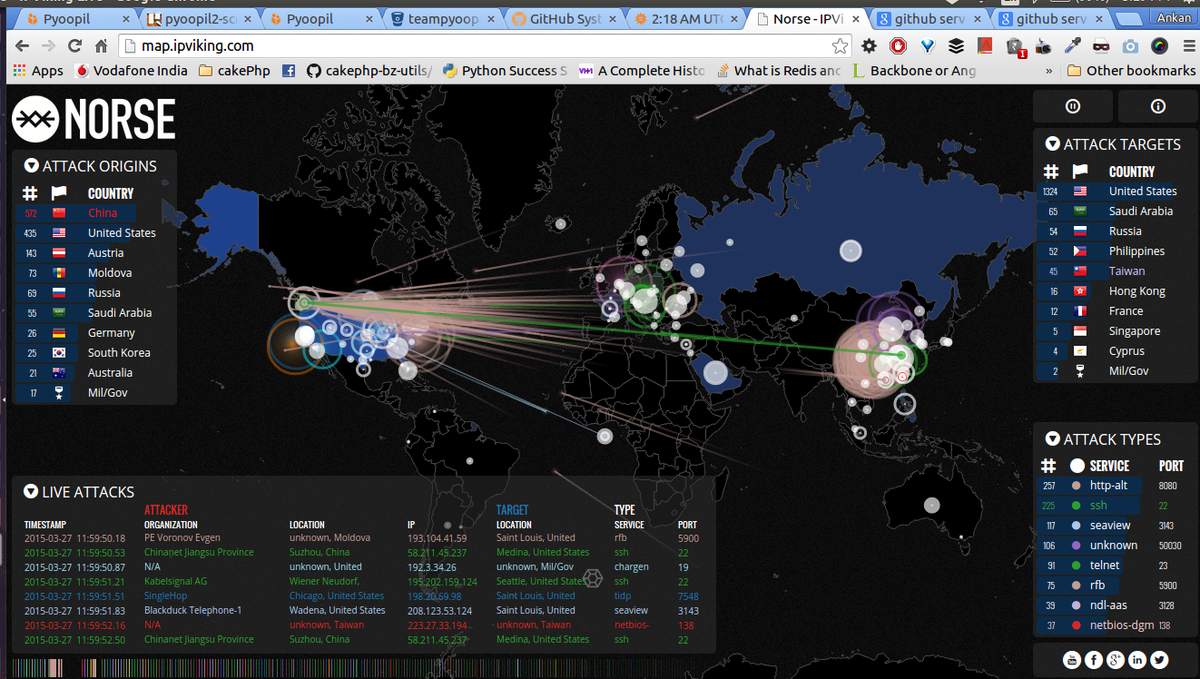The height and width of the screenshot is (679, 1200).
Task: Open the Vodafone India bookmark
Action: click(x=131, y=71)
